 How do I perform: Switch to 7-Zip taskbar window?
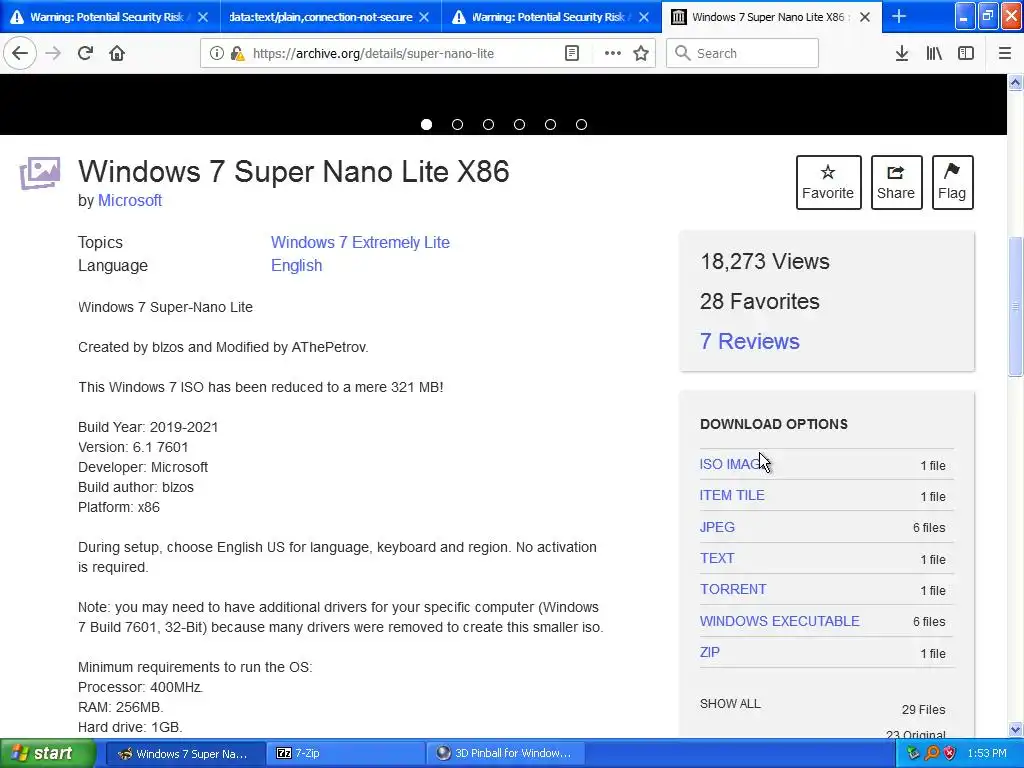pos(346,753)
